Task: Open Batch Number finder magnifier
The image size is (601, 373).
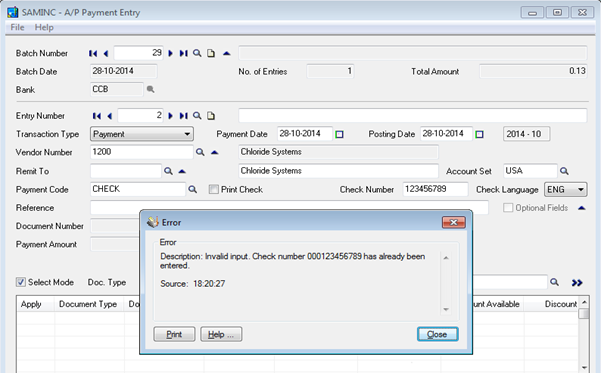Action: [197, 53]
